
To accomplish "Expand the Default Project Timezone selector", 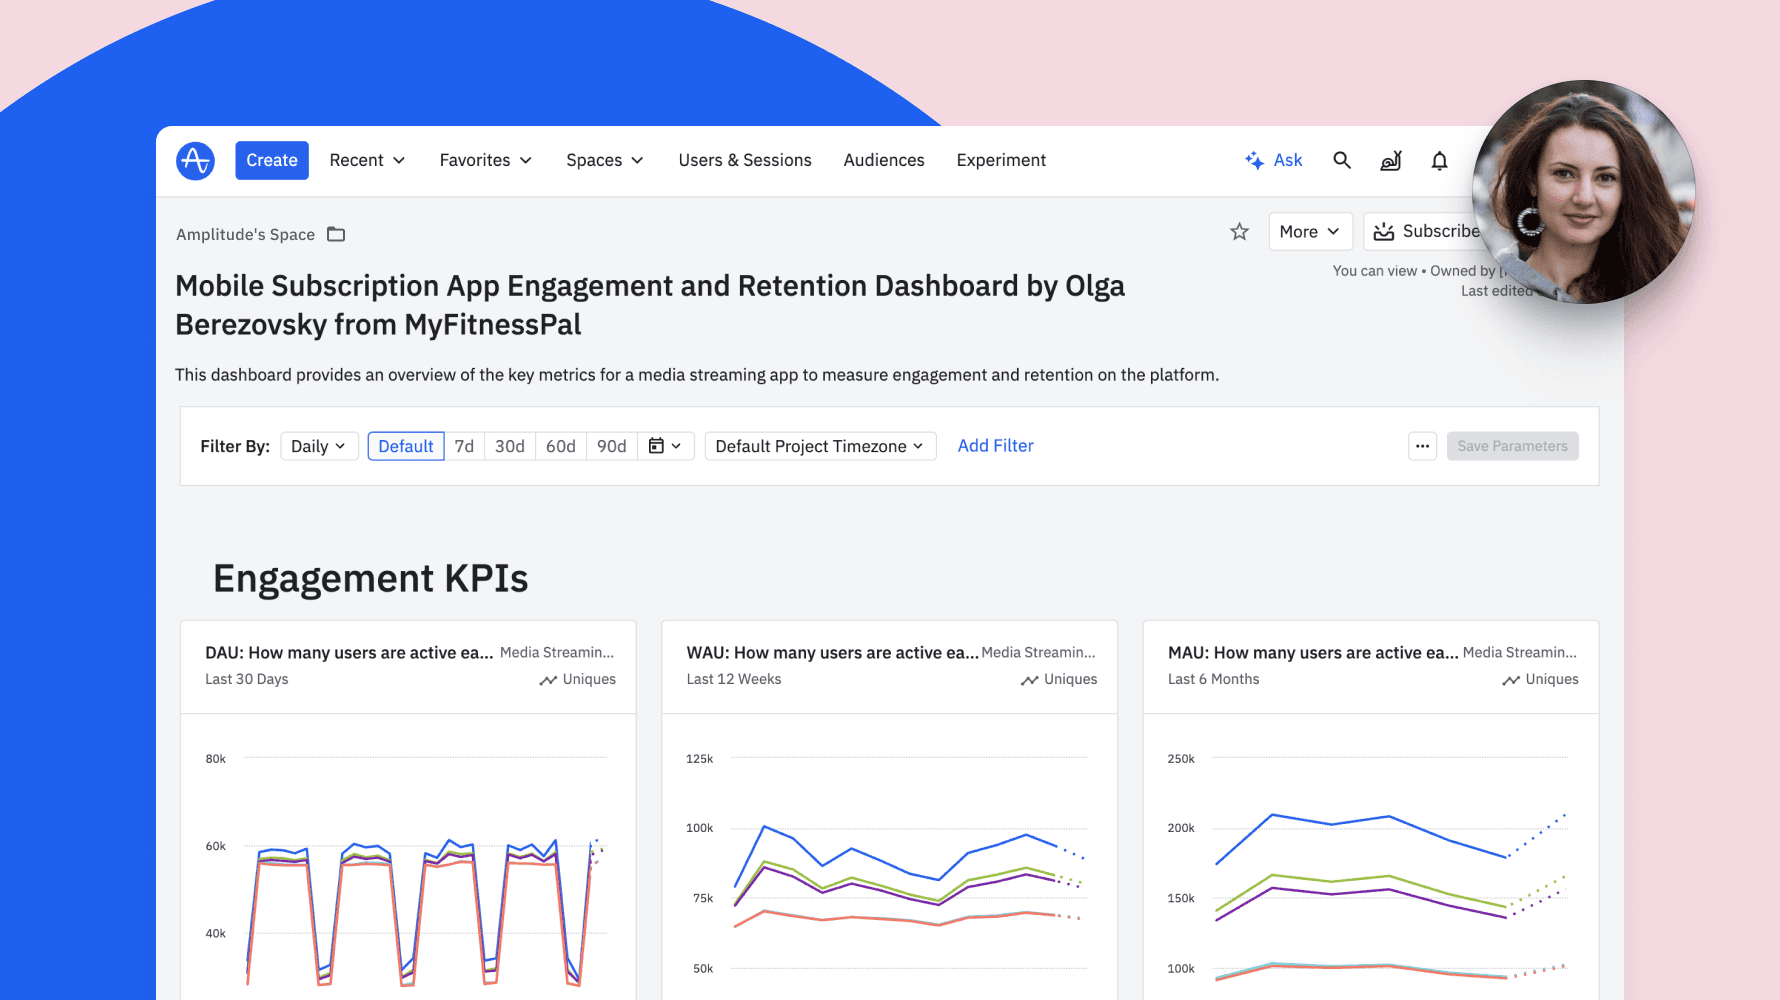I will click(819, 446).
